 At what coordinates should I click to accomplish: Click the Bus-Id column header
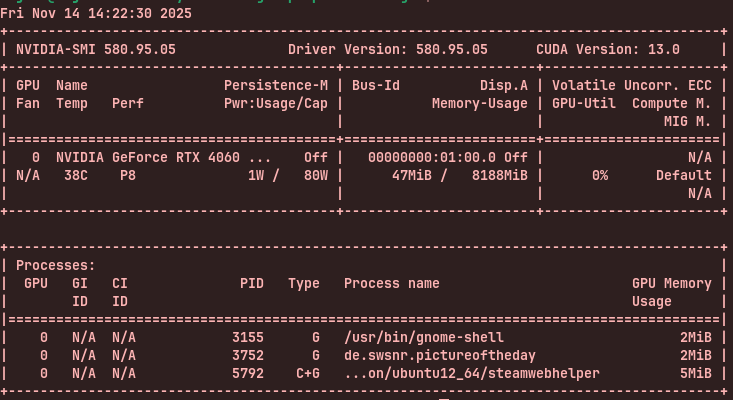pyautogui.click(x=376, y=86)
